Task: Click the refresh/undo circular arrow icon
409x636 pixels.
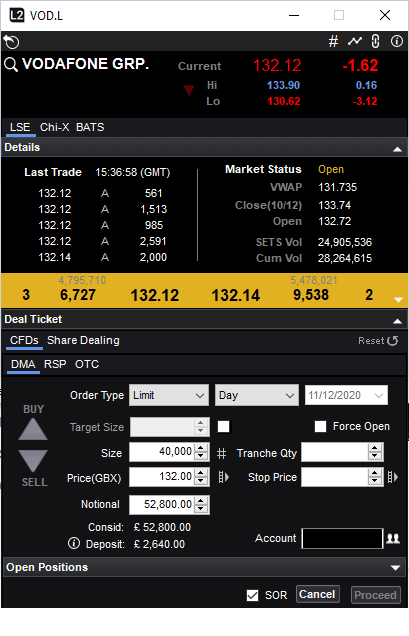Action: point(11,42)
